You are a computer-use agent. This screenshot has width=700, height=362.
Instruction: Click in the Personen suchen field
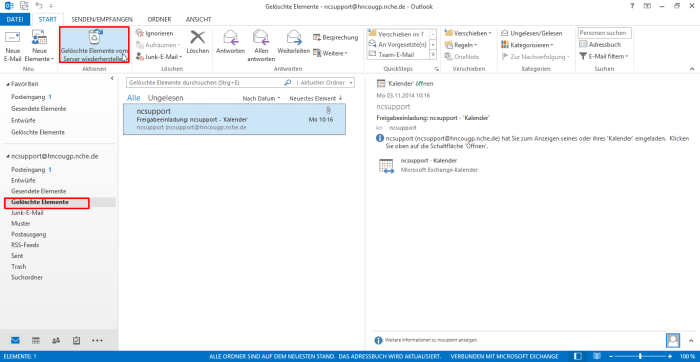pos(604,33)
